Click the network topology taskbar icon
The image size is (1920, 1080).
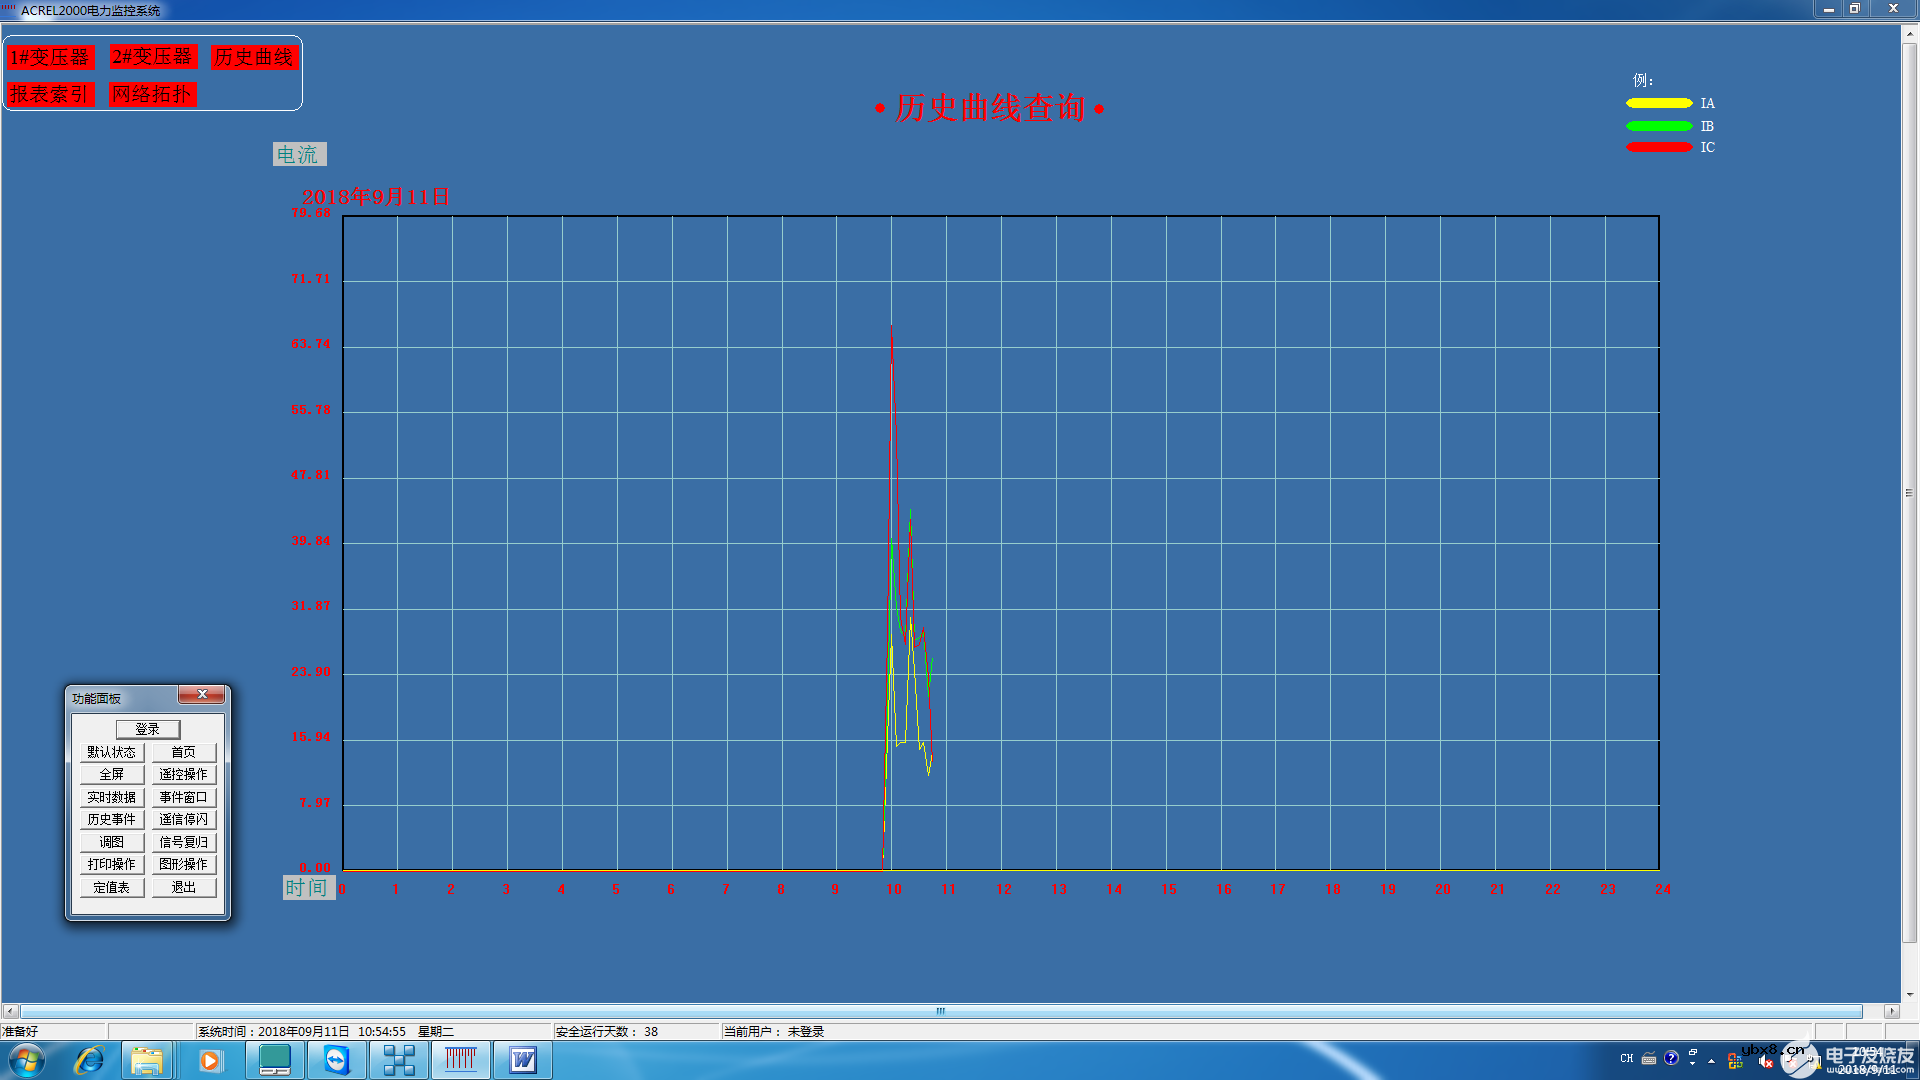[x=399, y=1060]
